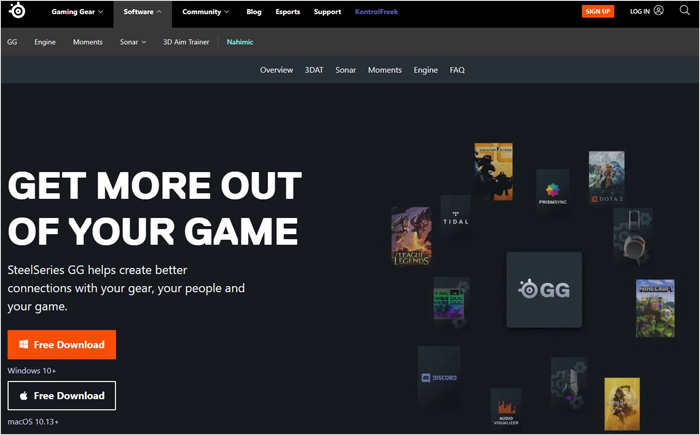The image size is (700, 435).
Task: Click the macOS Free Download button
Action: click(x=62, y=395)
